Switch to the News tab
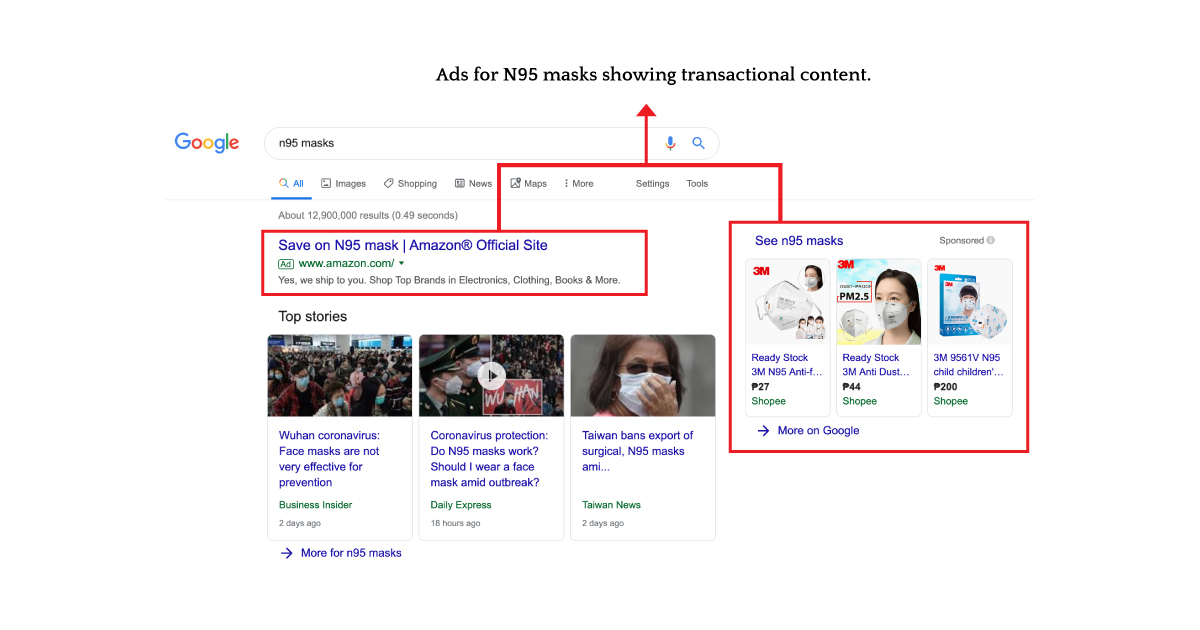 473,184
